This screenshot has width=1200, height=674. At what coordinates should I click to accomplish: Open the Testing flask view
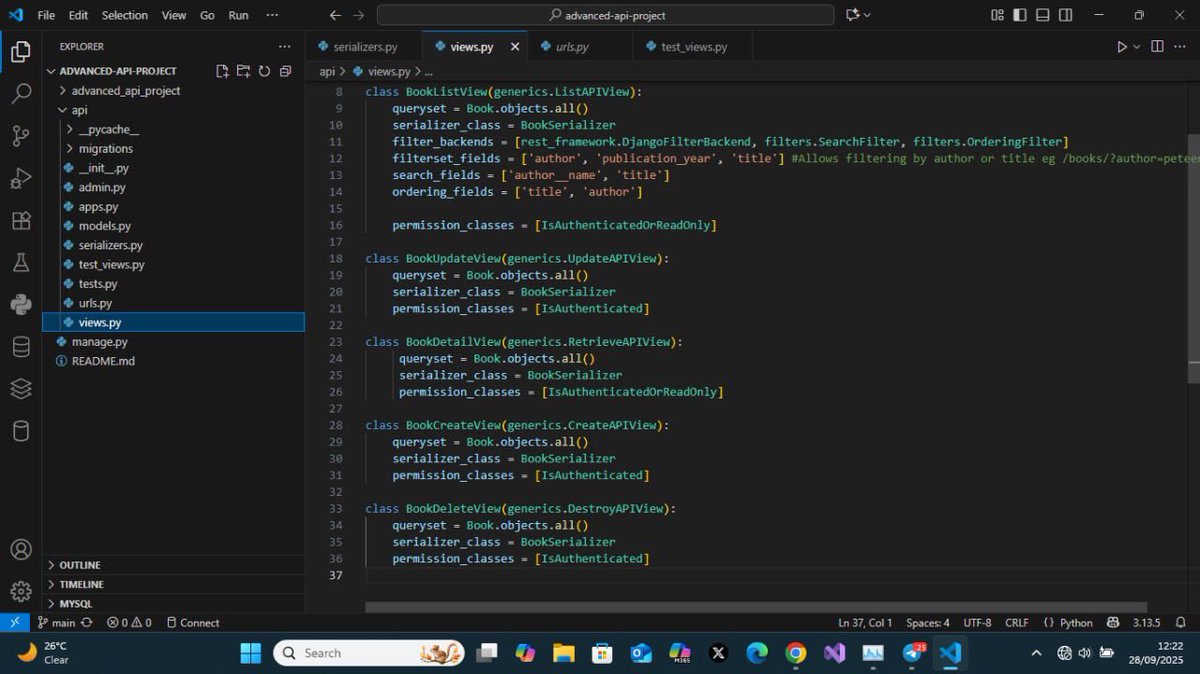pyautogui.click(x=20, y=263)
